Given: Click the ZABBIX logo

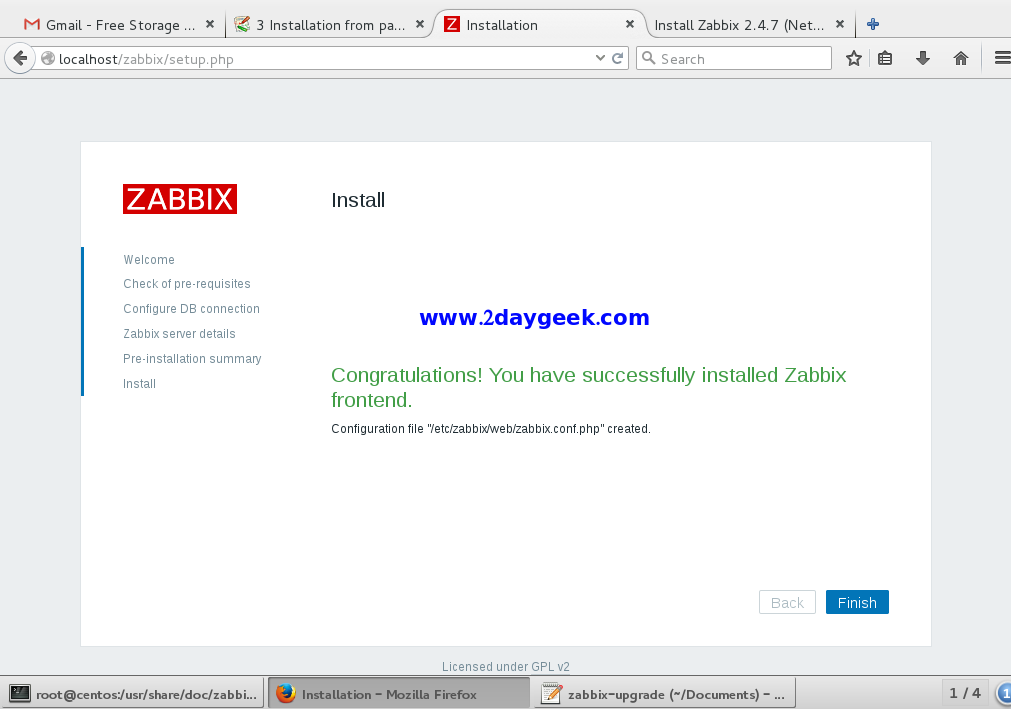Looking at the screenshot, I should [x=180, y=199].
